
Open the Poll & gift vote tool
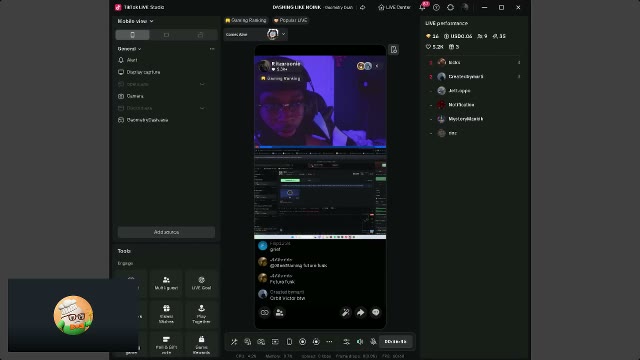pyautogui.click(x=166, y=345)
